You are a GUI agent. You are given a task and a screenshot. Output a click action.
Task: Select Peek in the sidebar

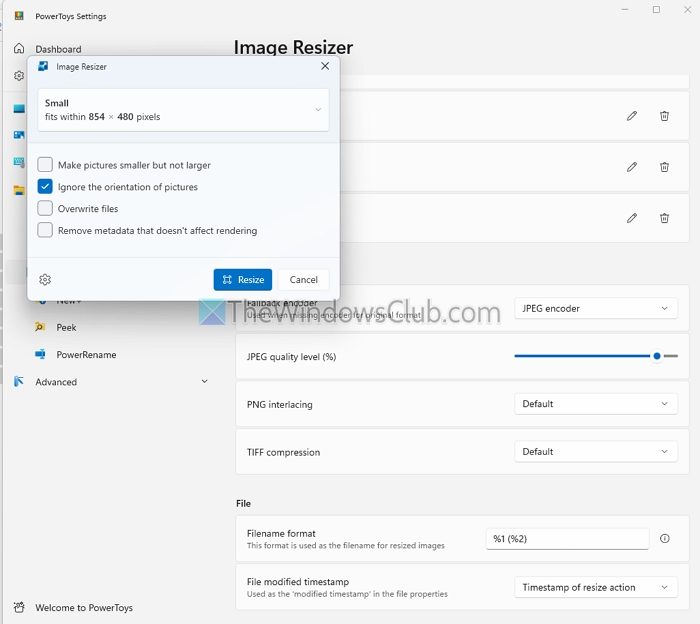click(x=66, y=327)
